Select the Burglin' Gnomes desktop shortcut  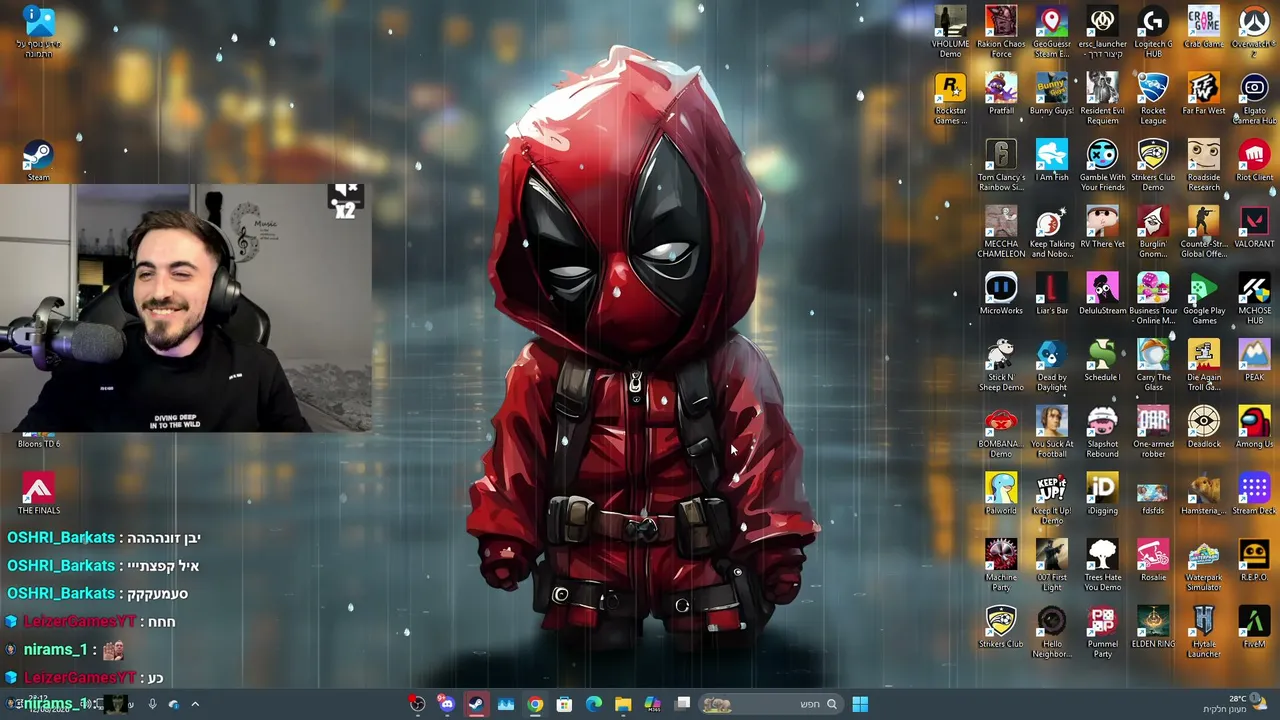click(1153, 231)
